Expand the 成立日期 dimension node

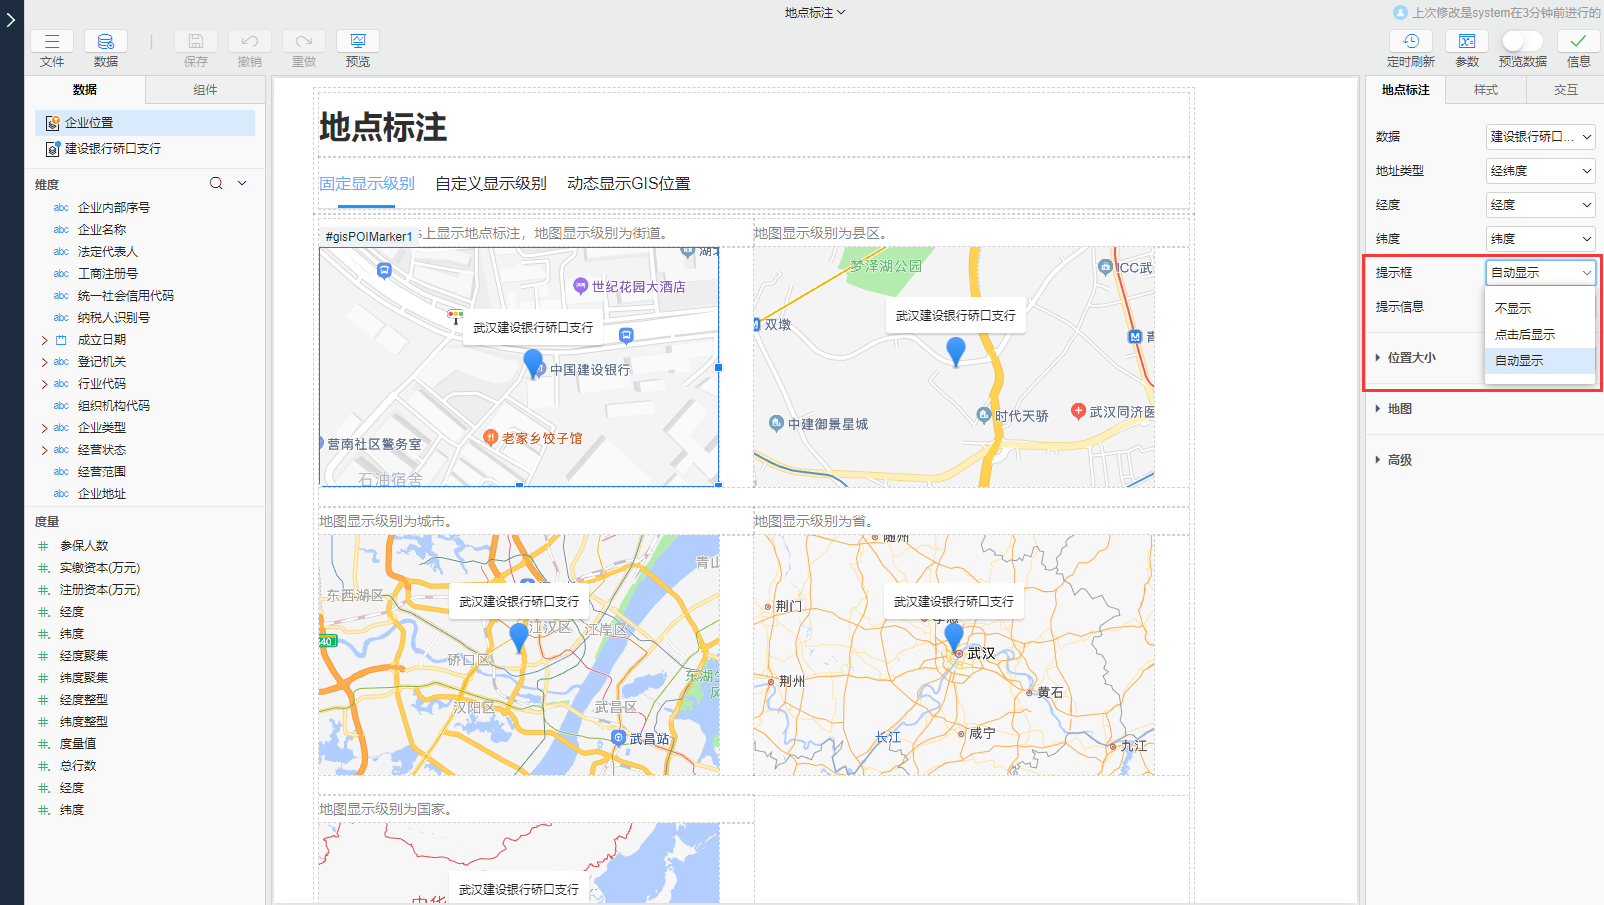pyautogui.click(x=44, y=340)
